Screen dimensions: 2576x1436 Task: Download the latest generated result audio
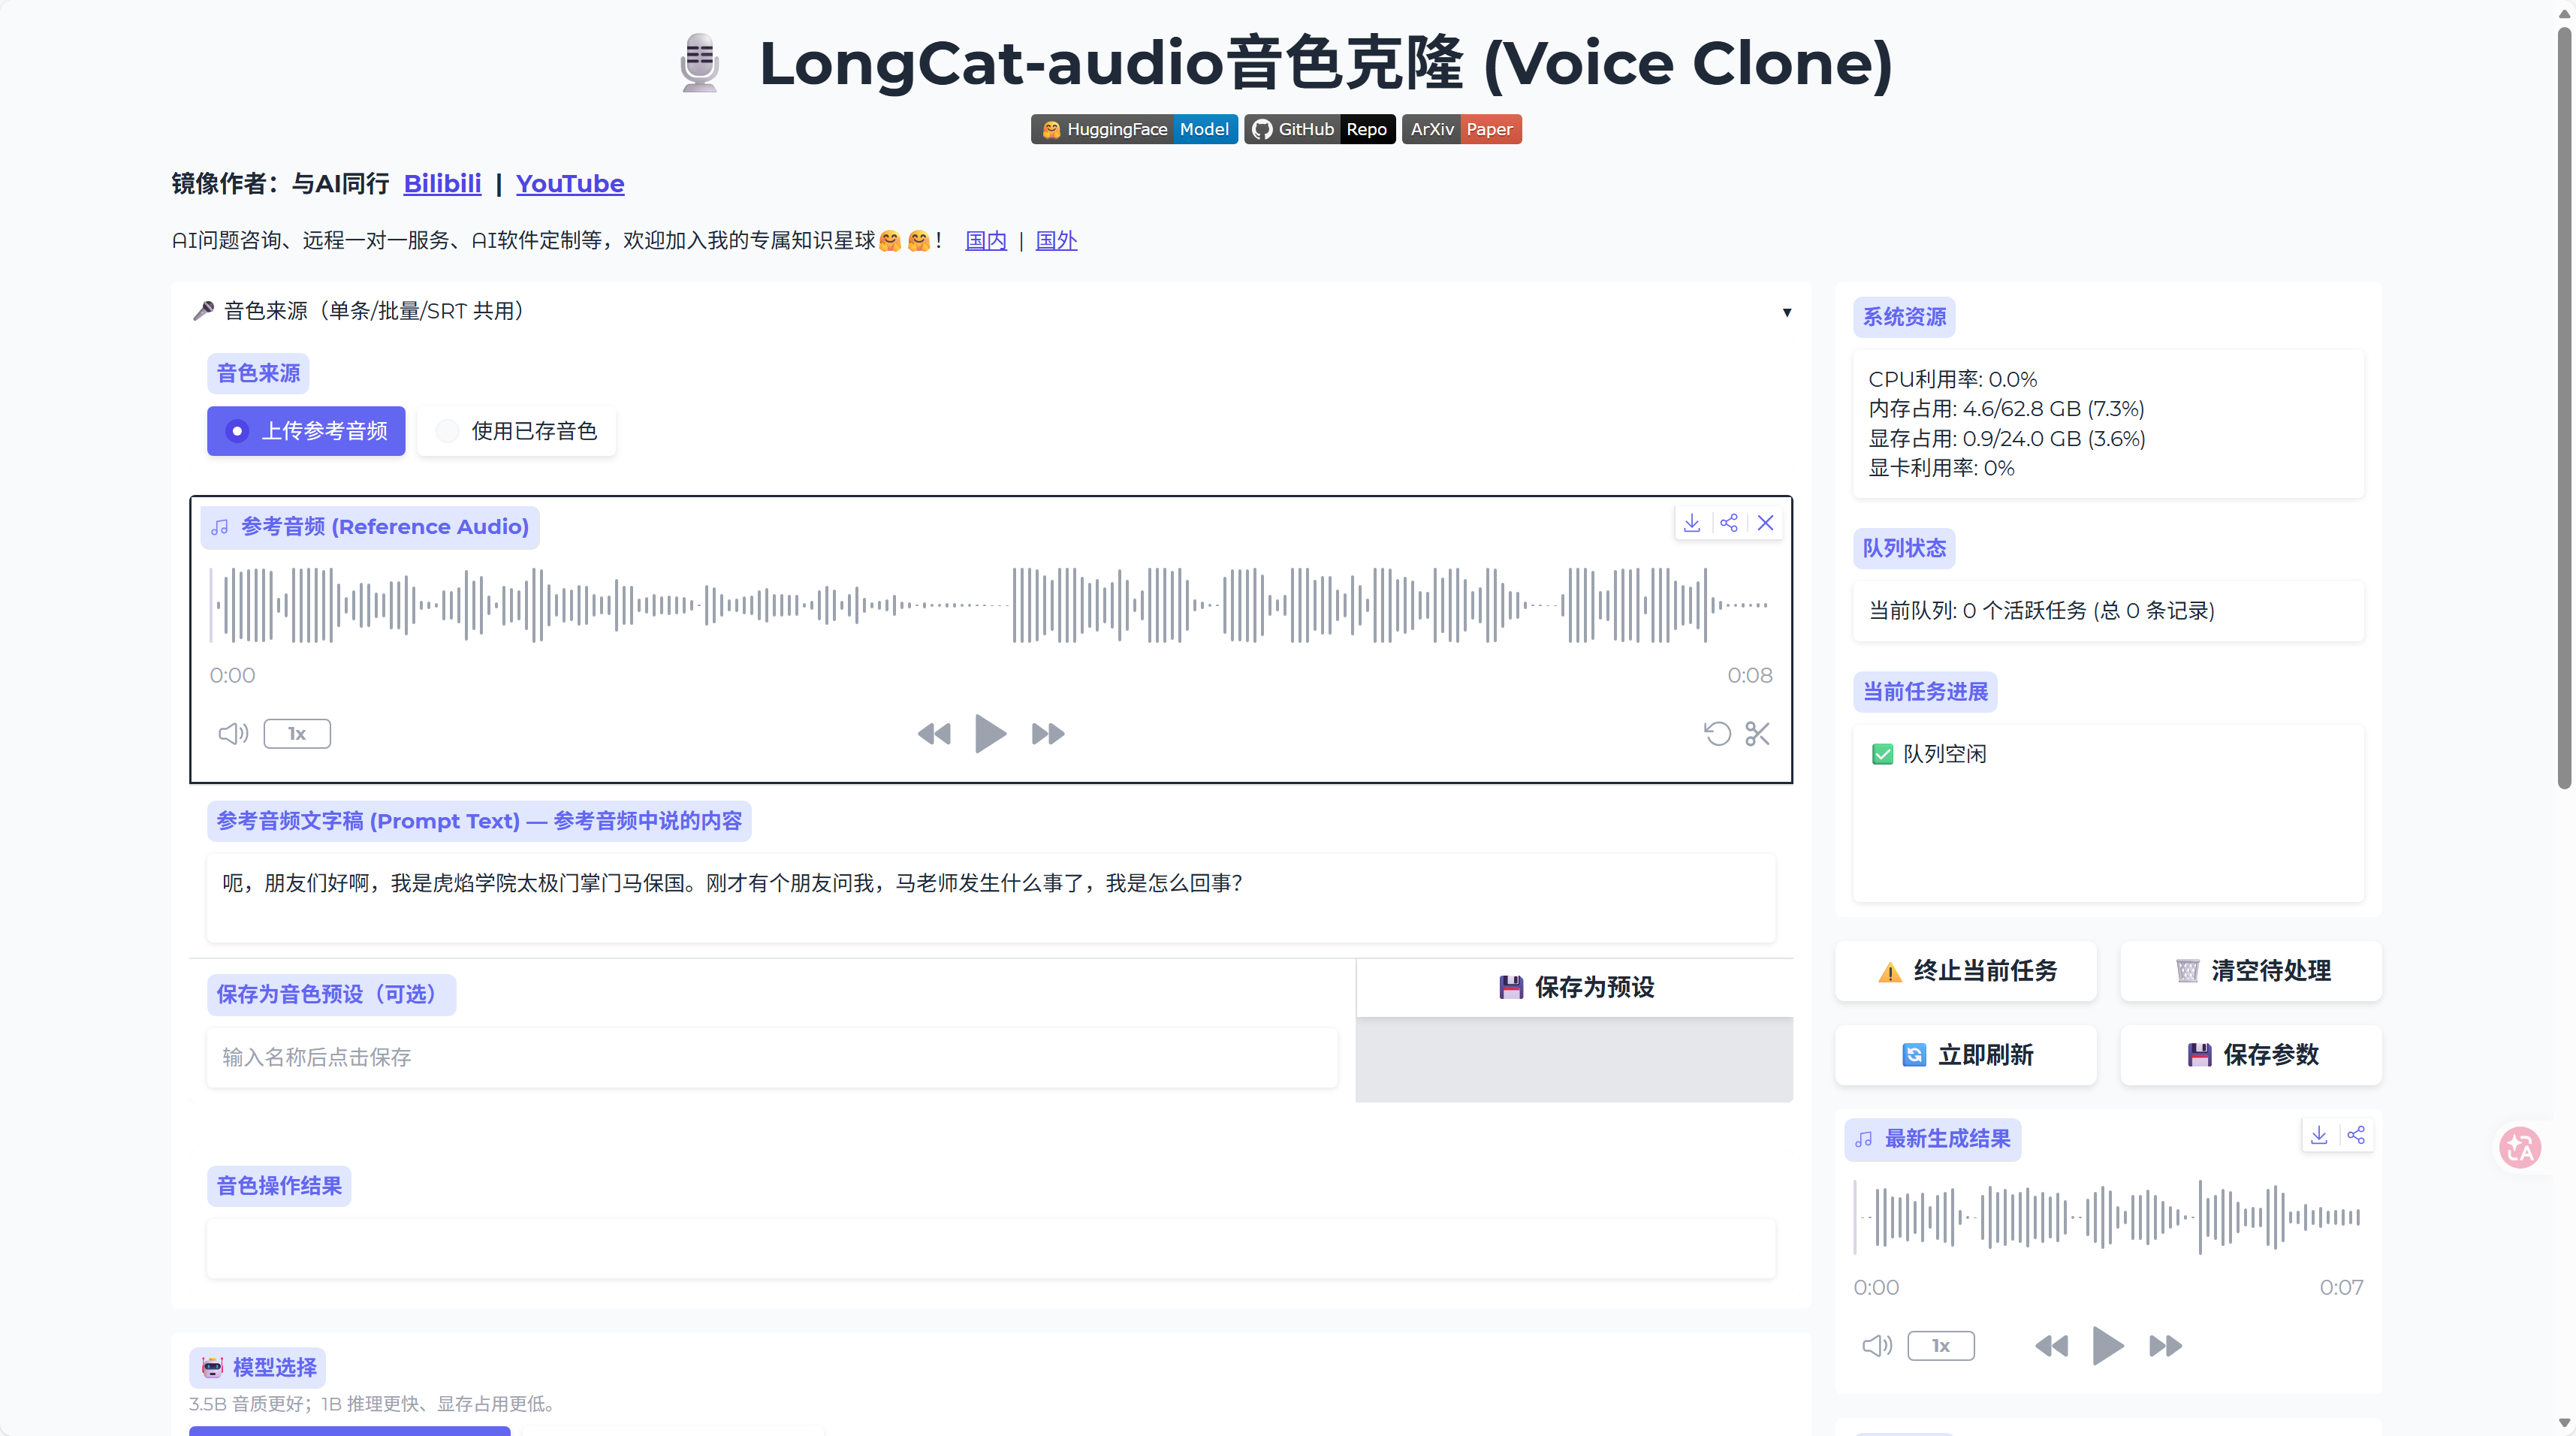click(2319, 1135)
